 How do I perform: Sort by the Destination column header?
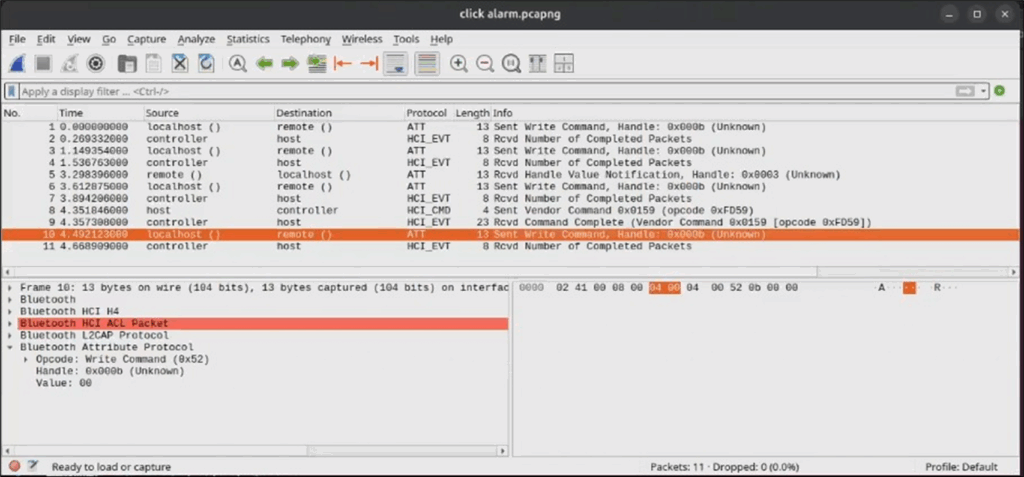pyautogui.click(x=339, y=113)
